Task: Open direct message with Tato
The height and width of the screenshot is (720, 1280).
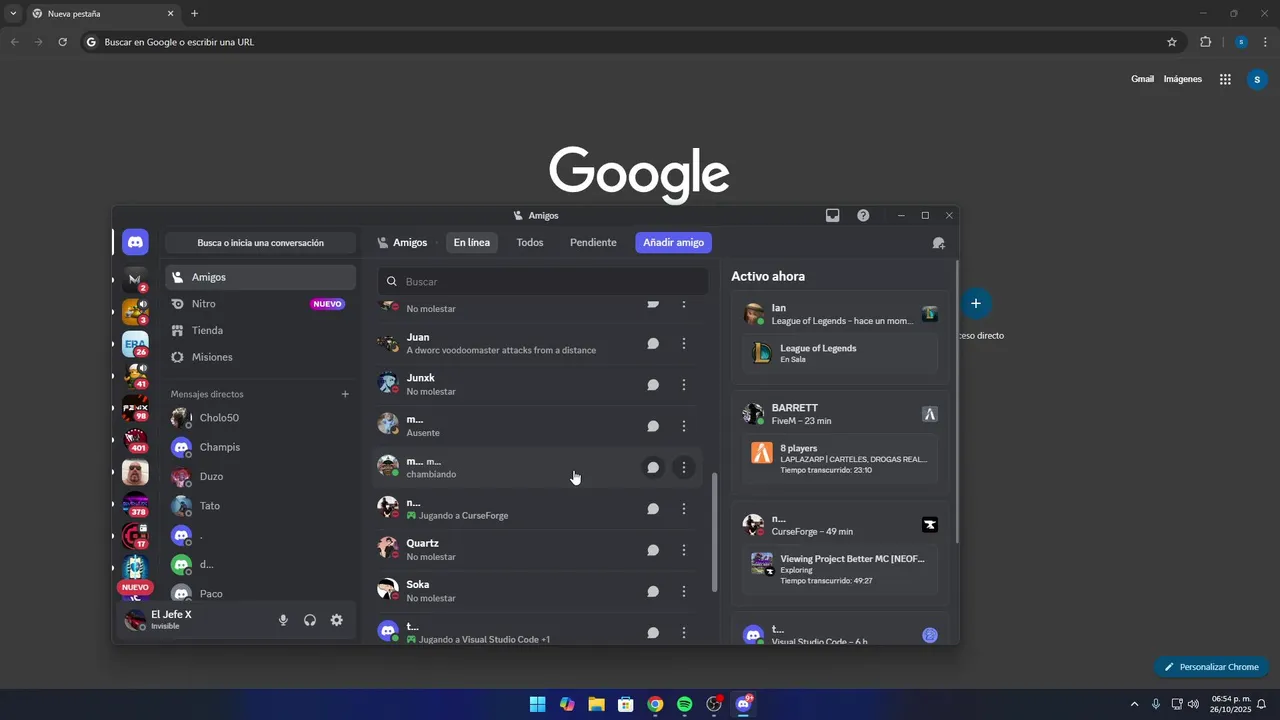Action: tap(260, 506)
